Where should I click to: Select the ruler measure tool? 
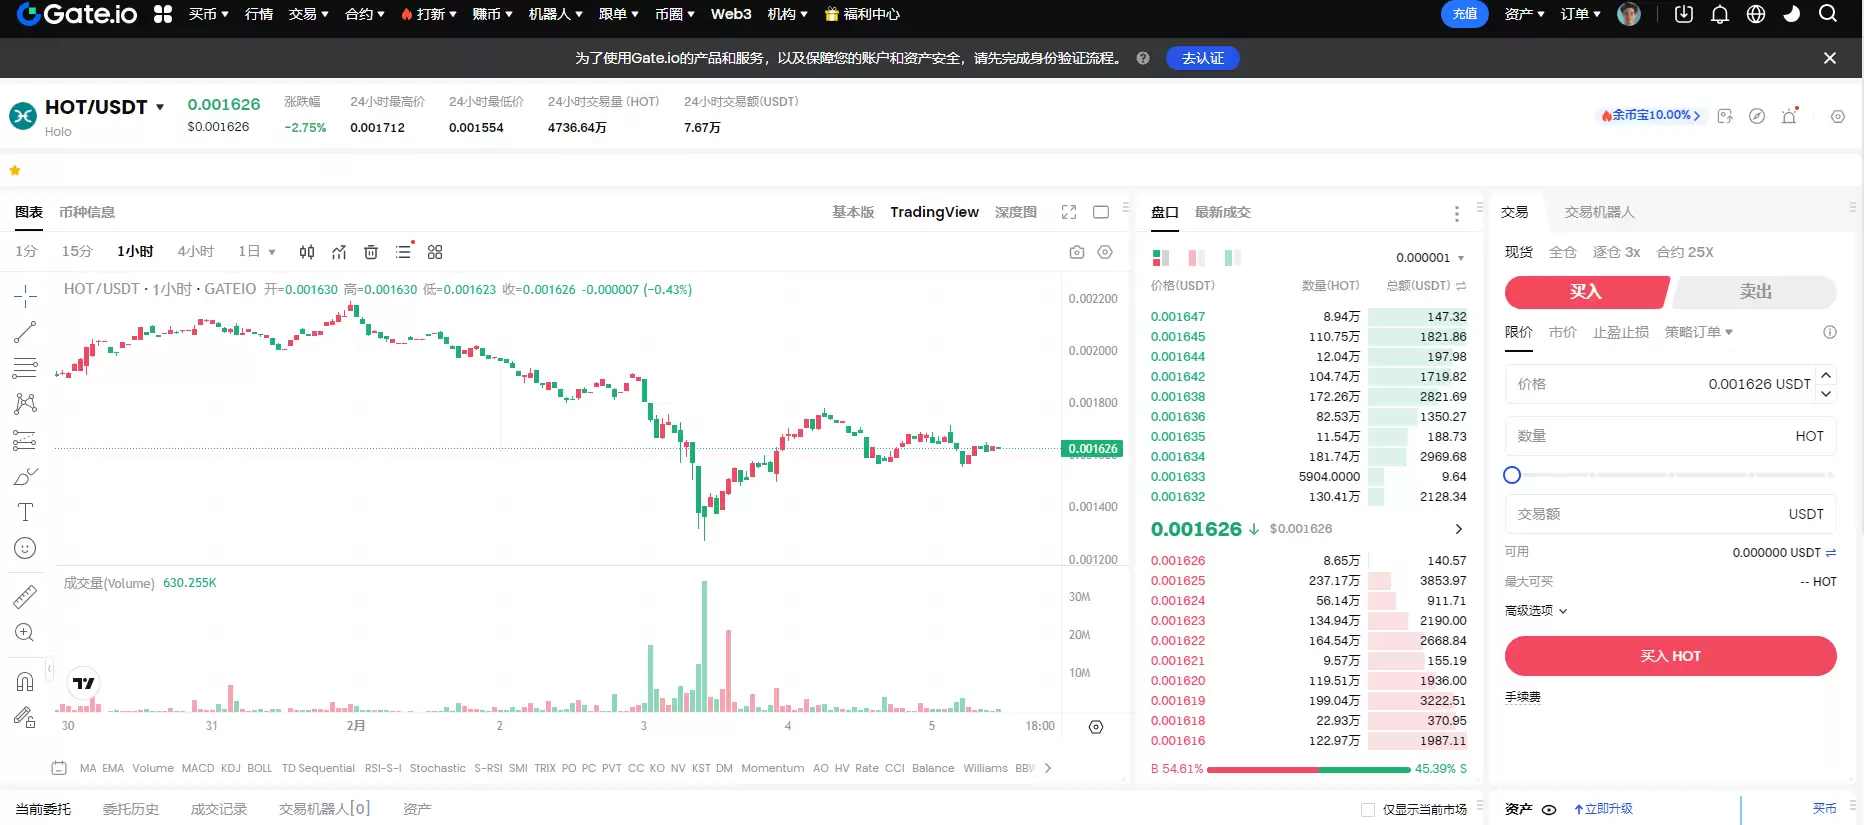tap(25, 597)
